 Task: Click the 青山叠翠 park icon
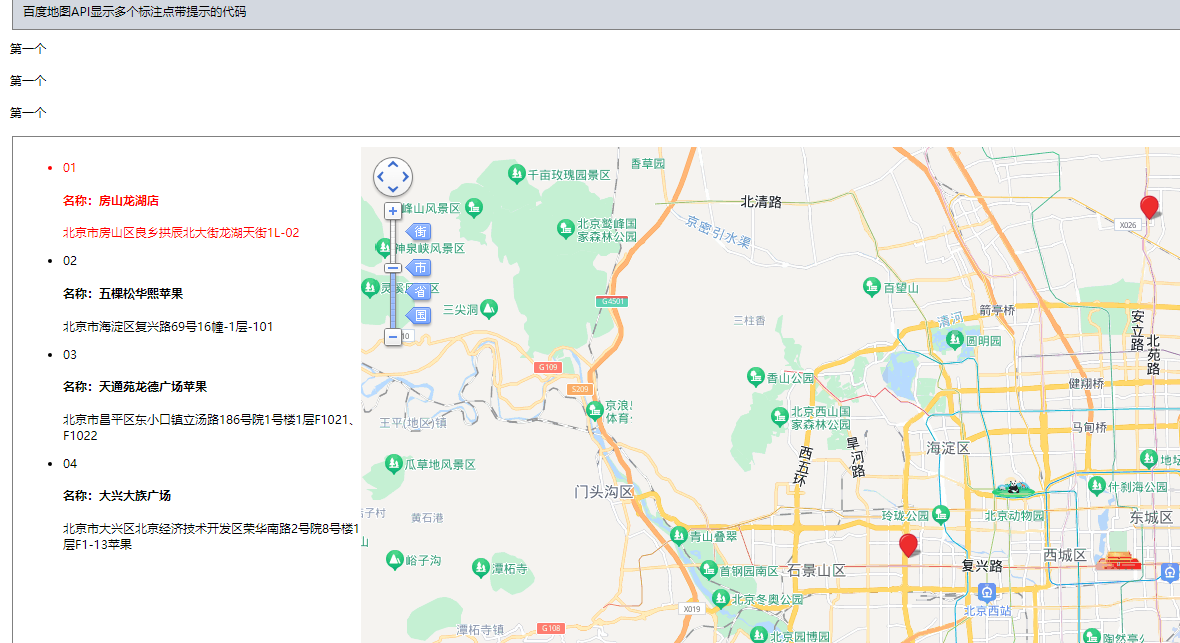point(678,535)
